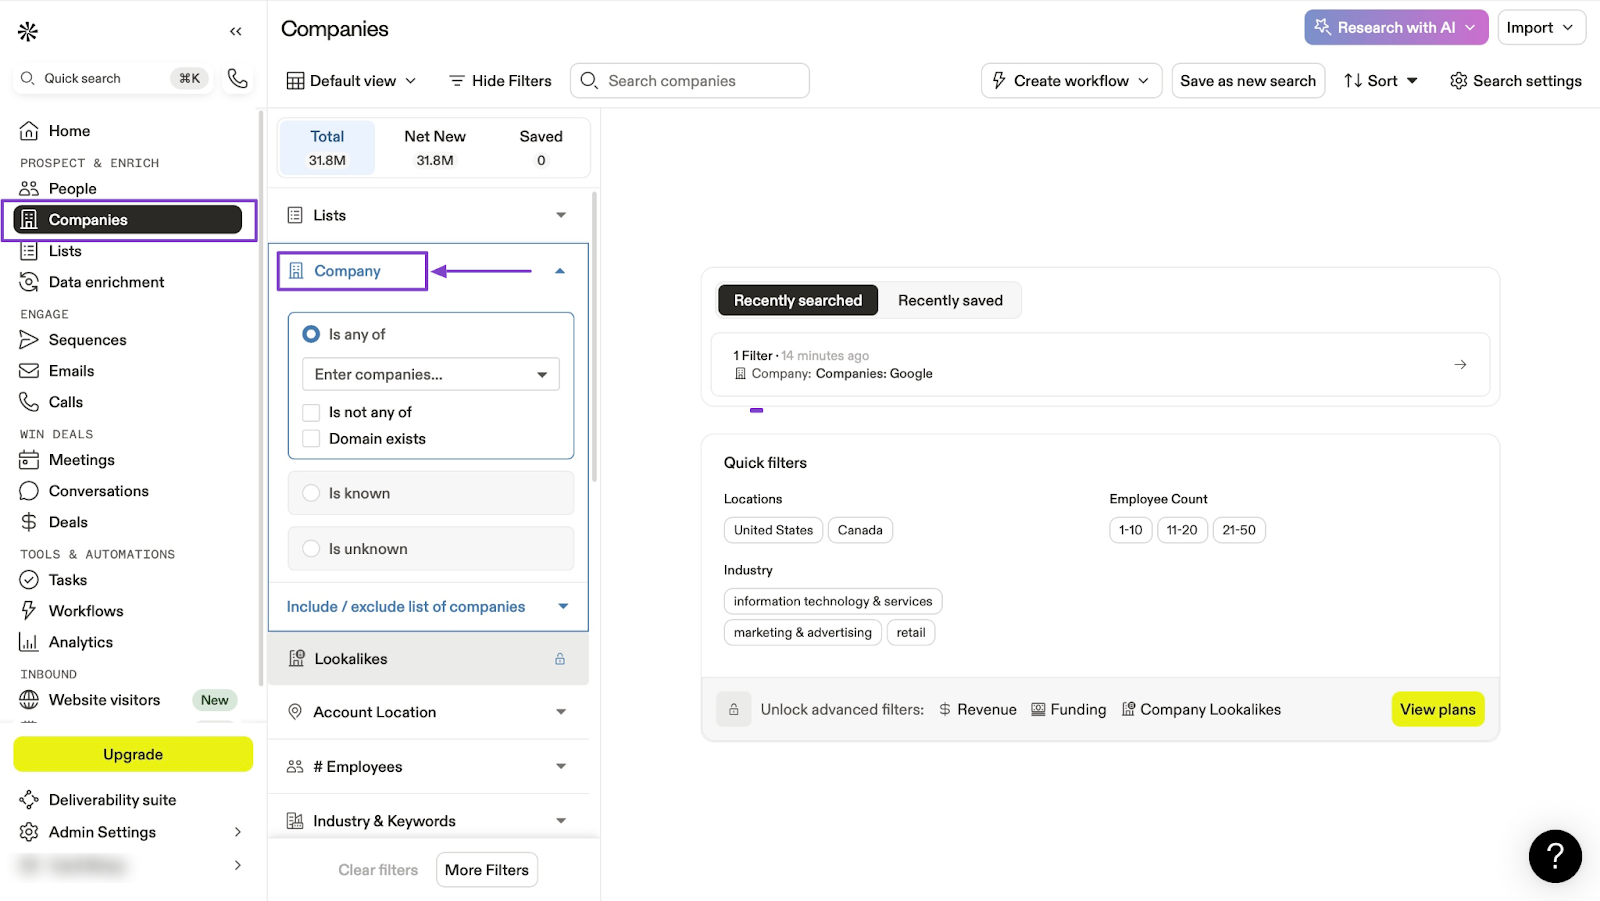Open recent Google search arrow
This screenshot has width=1600, height=901.
click(x=1460, y=365)
